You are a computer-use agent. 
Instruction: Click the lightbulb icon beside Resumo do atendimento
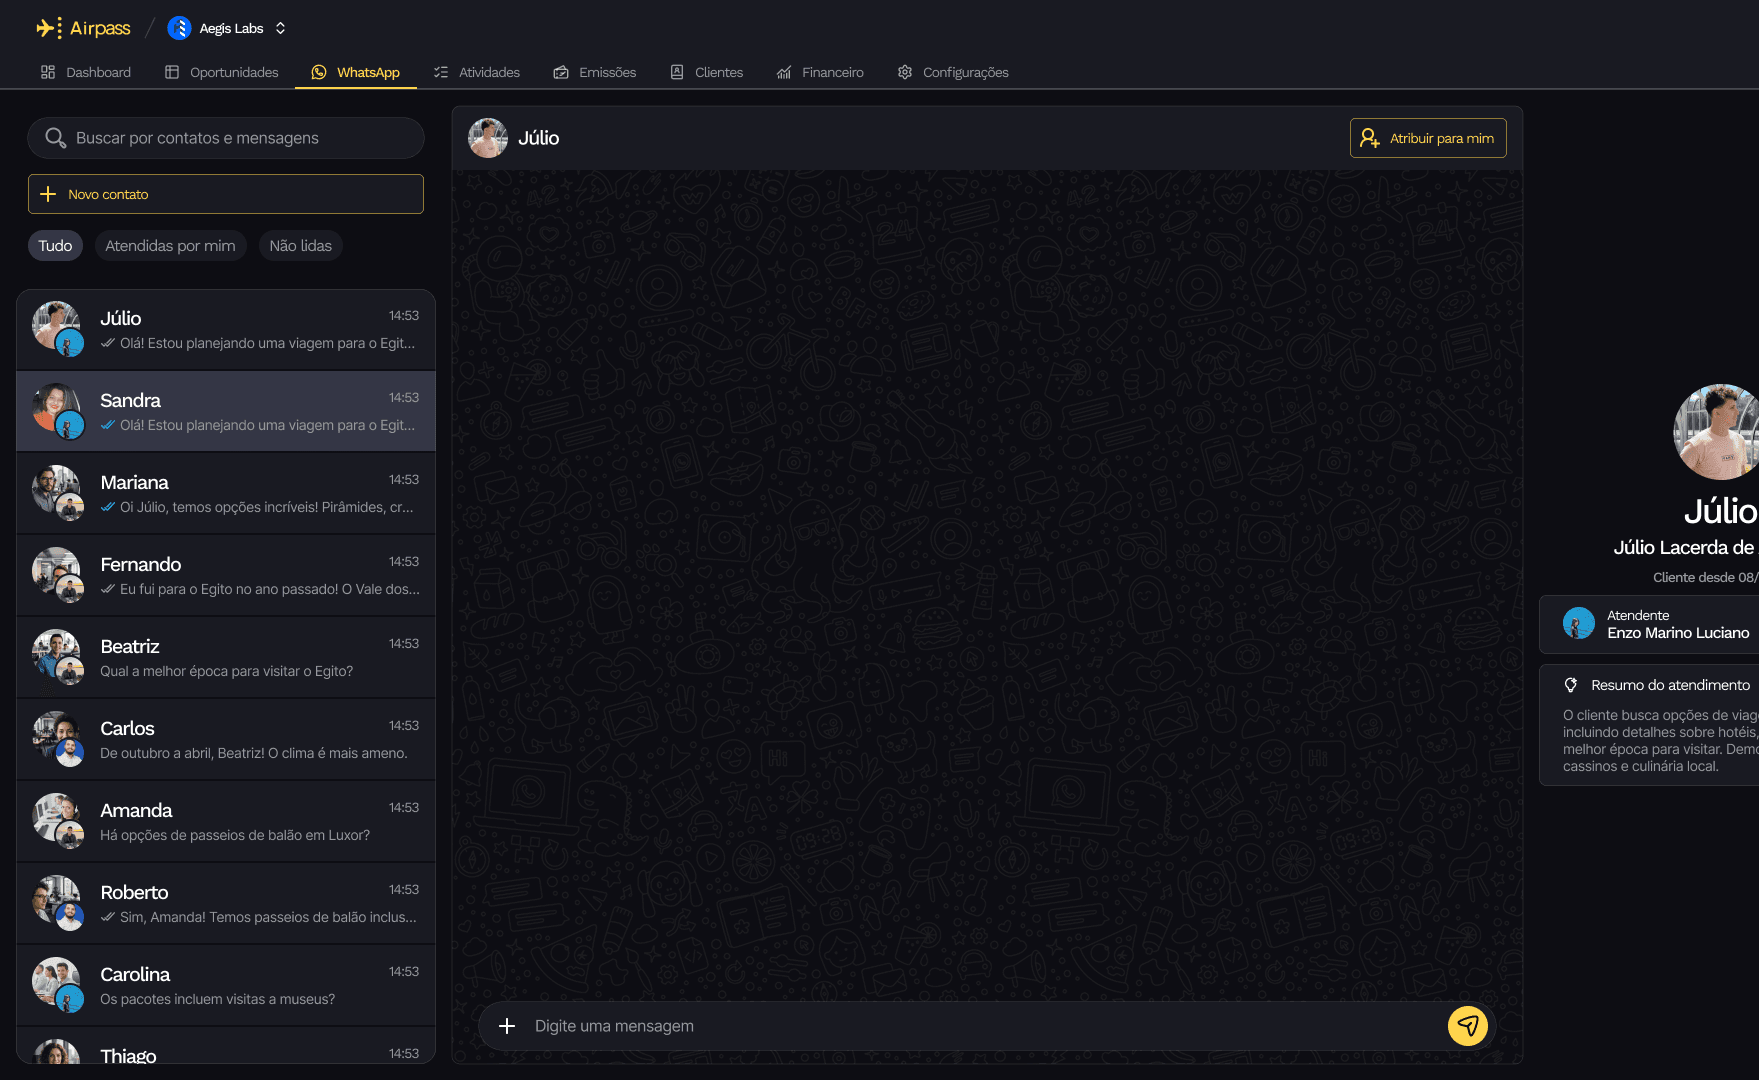tap(1571, 685)
